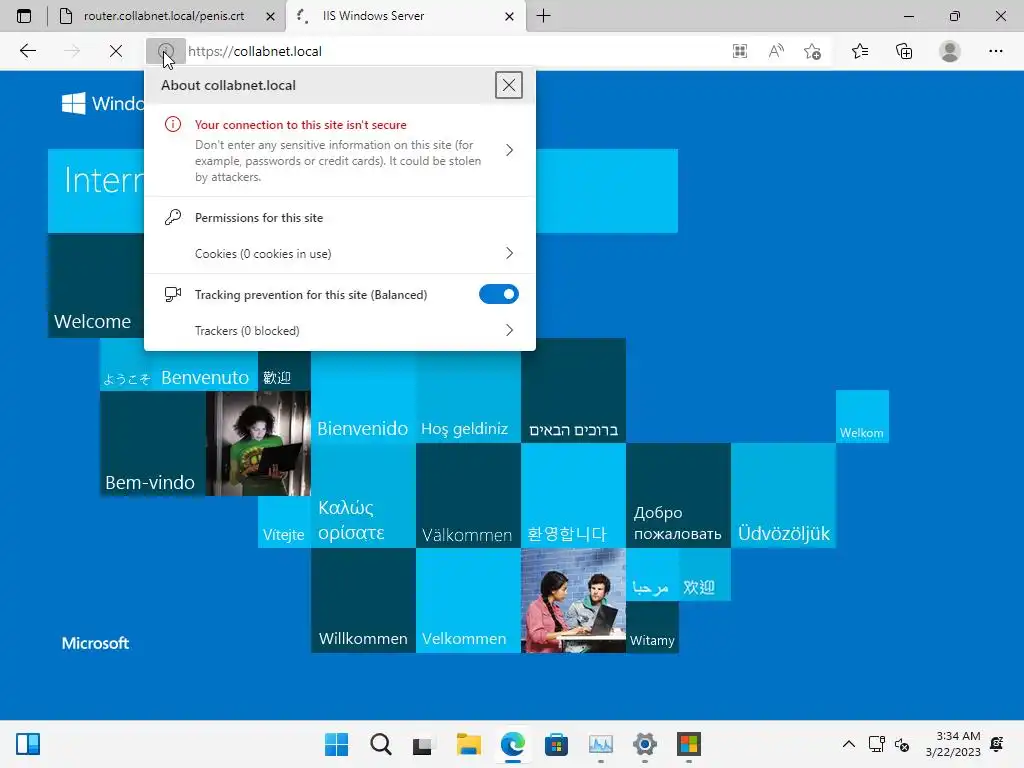
Task: Expand Trackers blocked details chevron
Action: coord(509,330)
